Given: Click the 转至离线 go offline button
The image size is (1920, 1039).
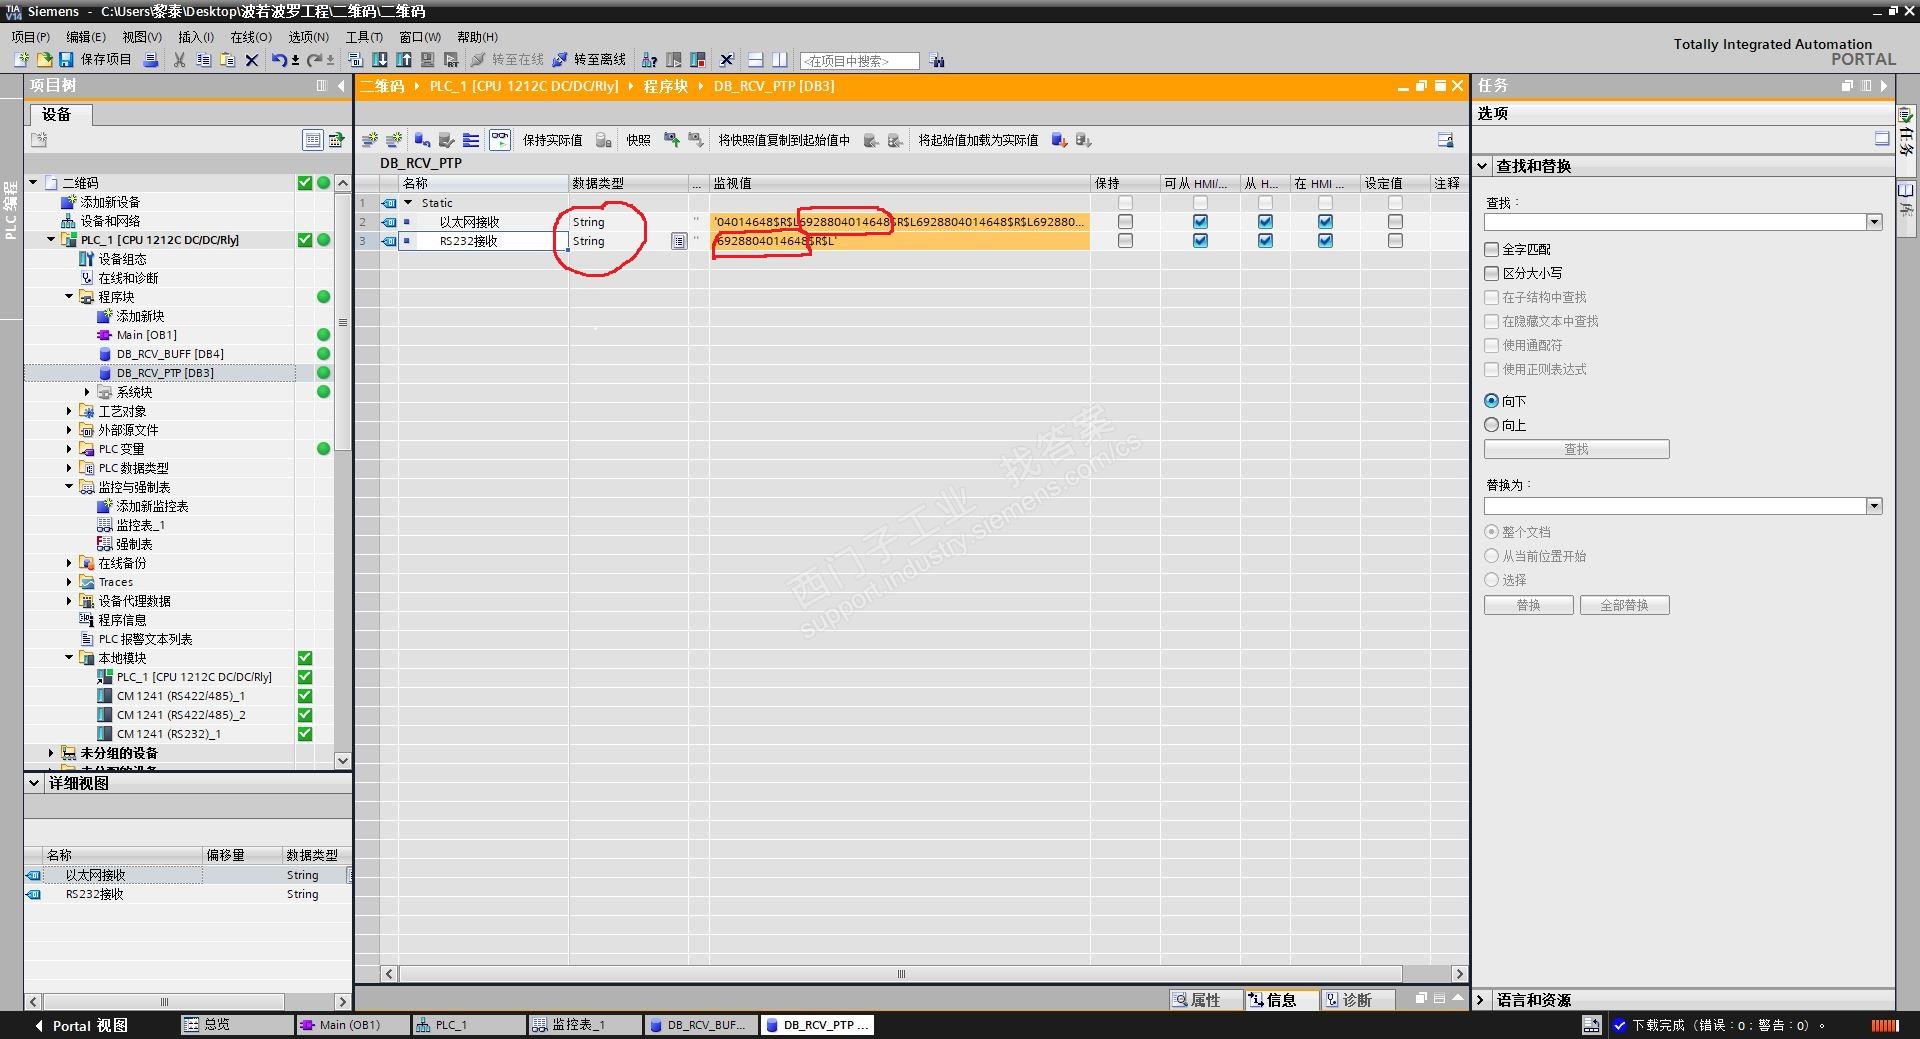Looking at the screenshot, I should tap(589, 60).
